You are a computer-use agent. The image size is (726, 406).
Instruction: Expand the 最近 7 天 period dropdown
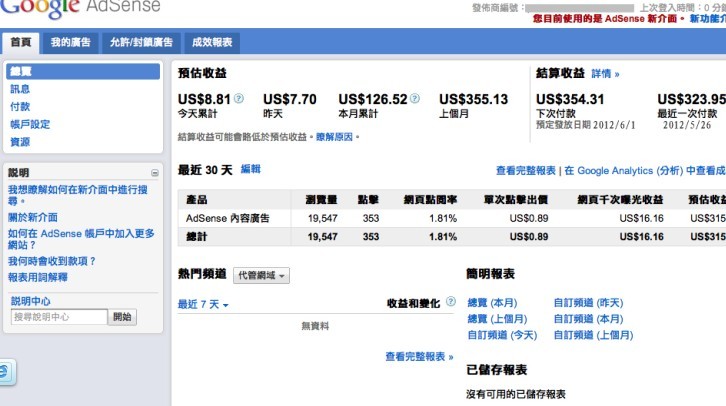click(203, 305)
